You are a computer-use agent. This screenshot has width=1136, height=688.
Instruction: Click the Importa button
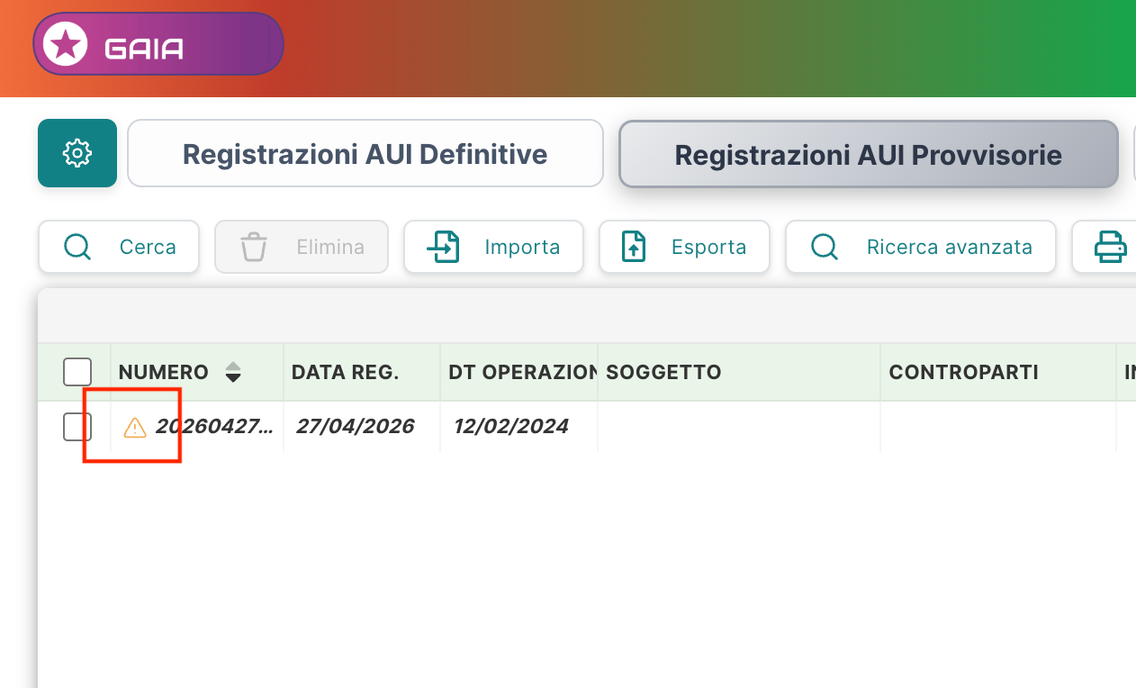tap(493, 247)
